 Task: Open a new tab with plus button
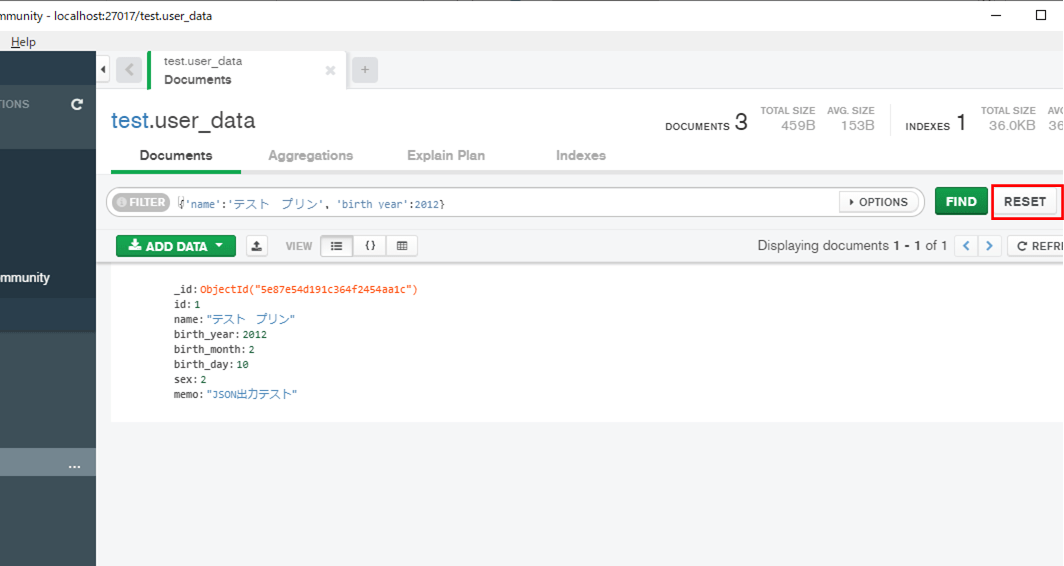[x=364, y=70]
